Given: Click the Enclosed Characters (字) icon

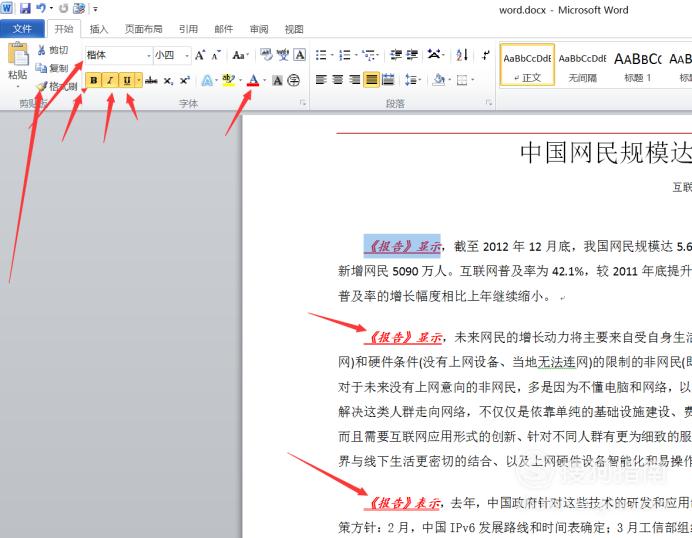Looking at the screenshot, I should point(293,80).
